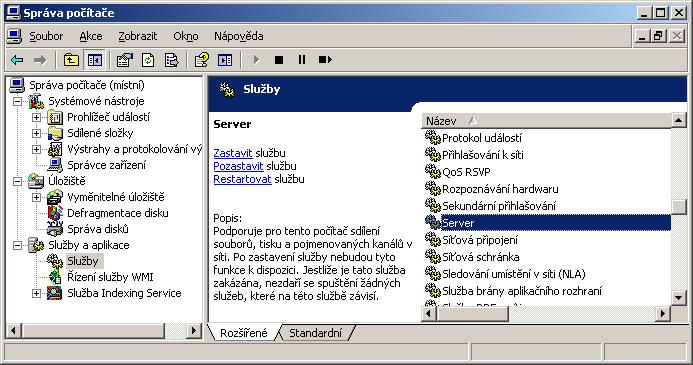
Task: Select Správa počítače (místní) root node
Action: [87, 85]
